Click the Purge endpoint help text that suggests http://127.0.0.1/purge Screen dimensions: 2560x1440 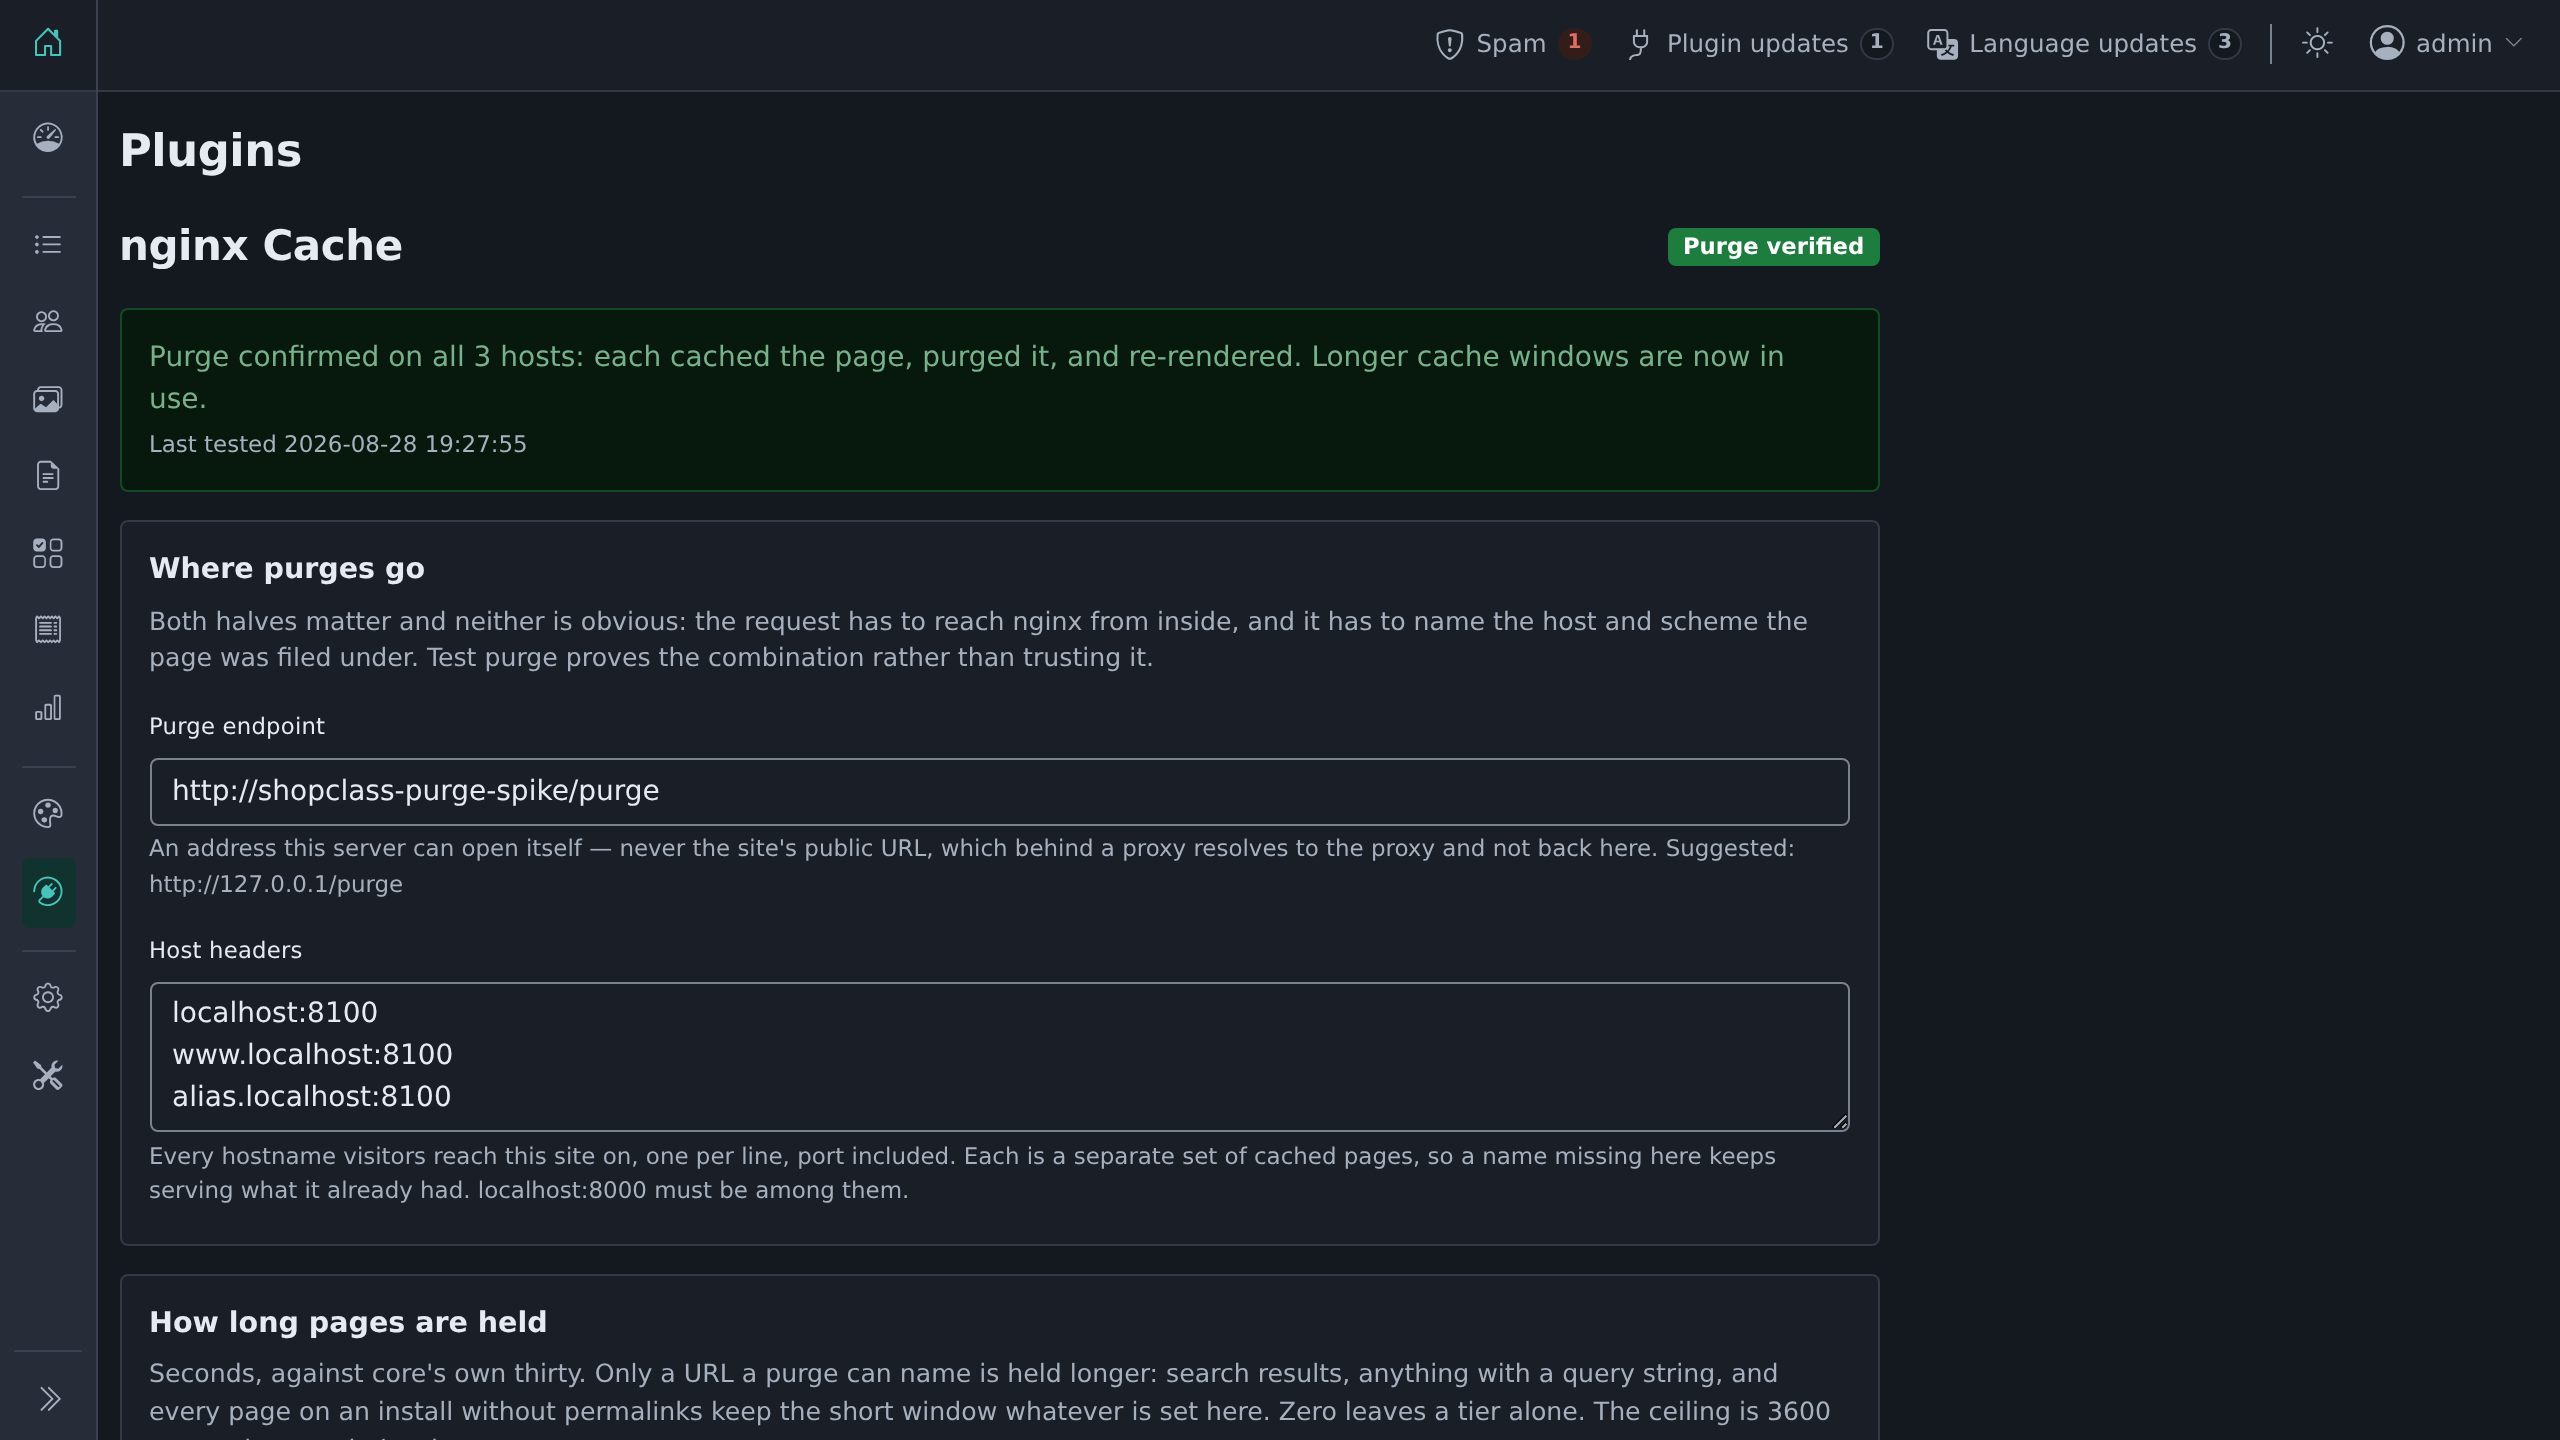pyautogui.click(x=972, y=867)
